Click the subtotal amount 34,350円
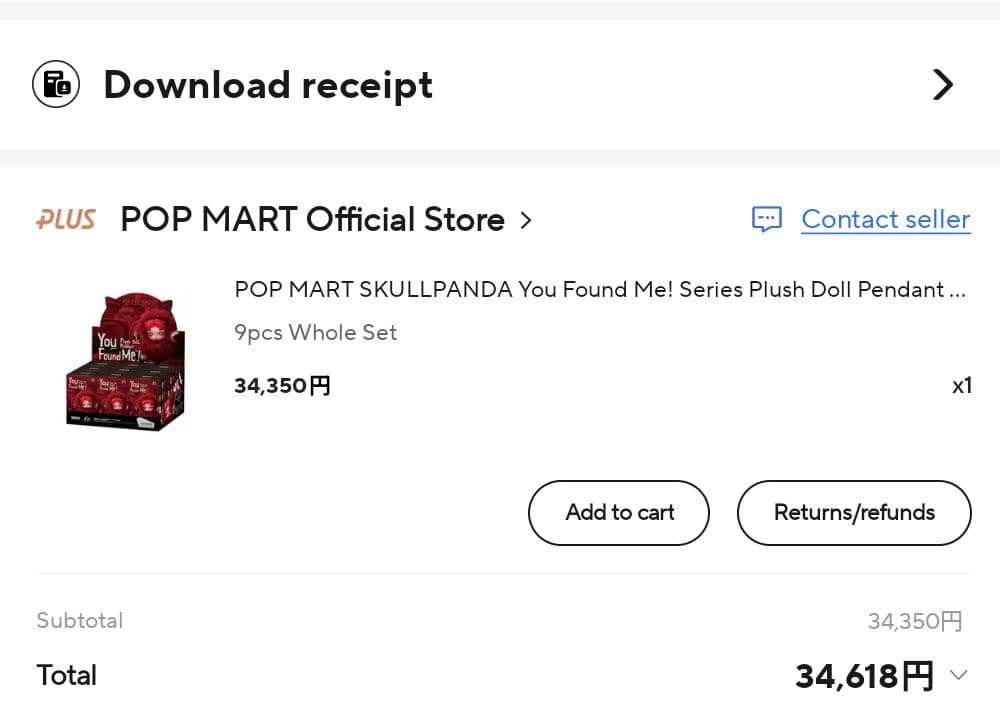The image size is (1000, 722). point(914,622)
